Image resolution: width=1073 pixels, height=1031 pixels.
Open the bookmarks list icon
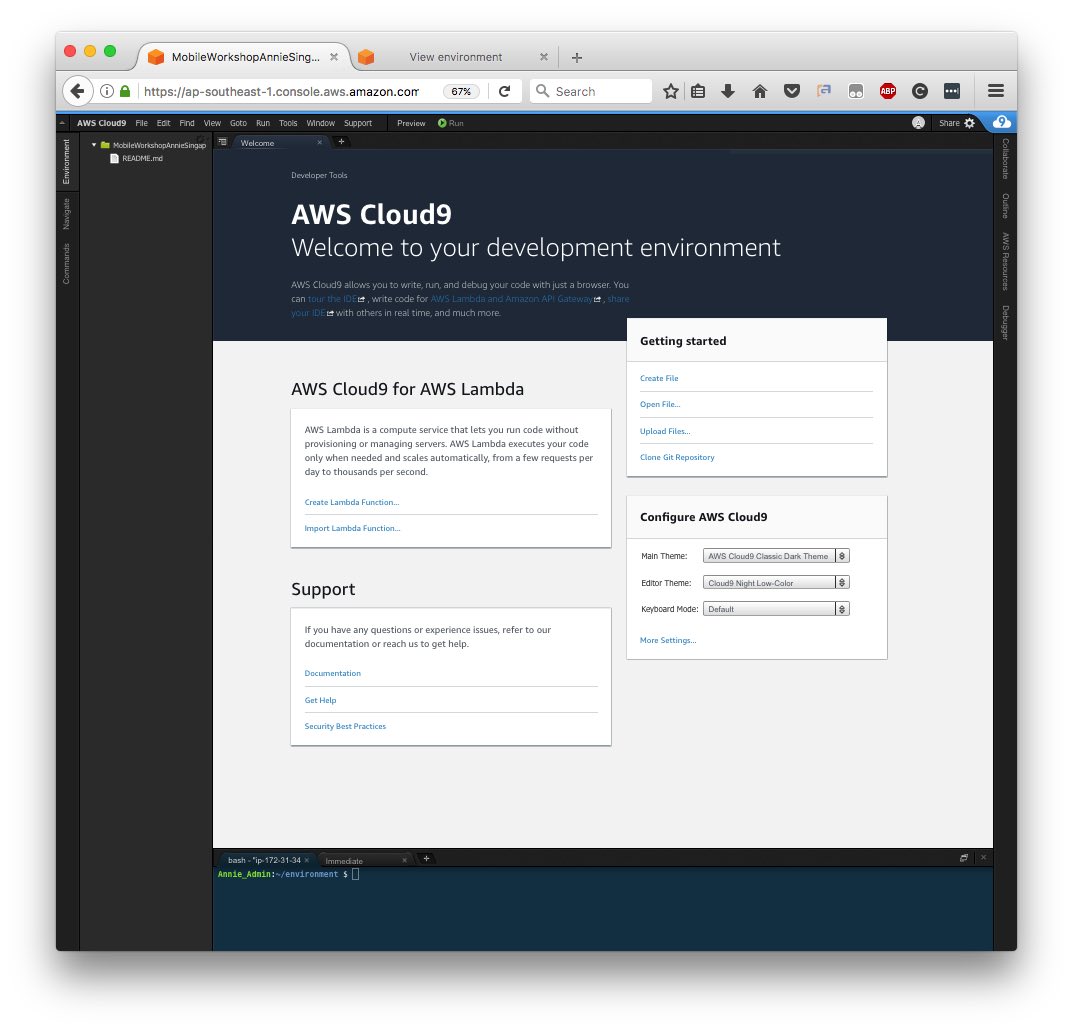click(698, 91)
